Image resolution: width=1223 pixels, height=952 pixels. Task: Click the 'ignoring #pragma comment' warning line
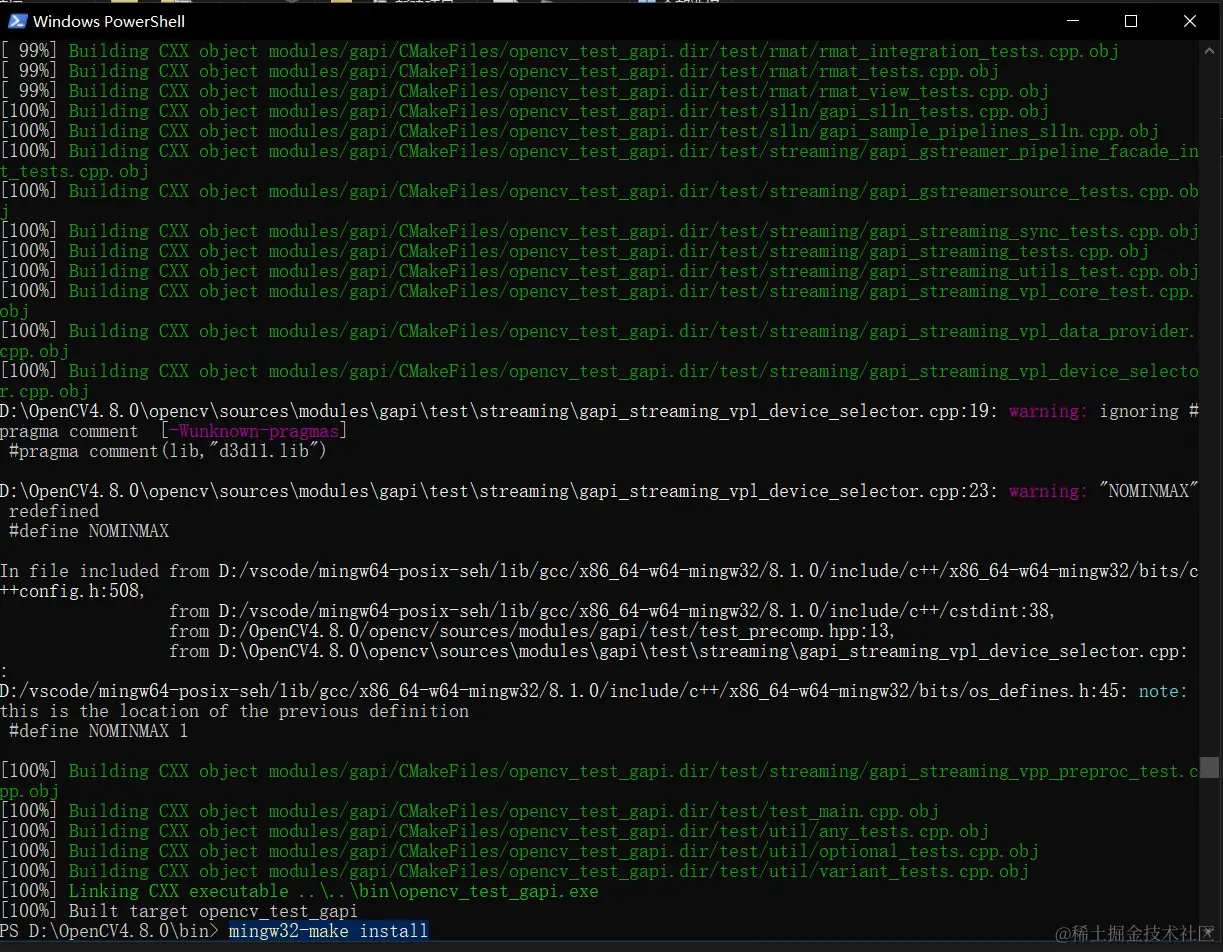[x=599, y=421]
